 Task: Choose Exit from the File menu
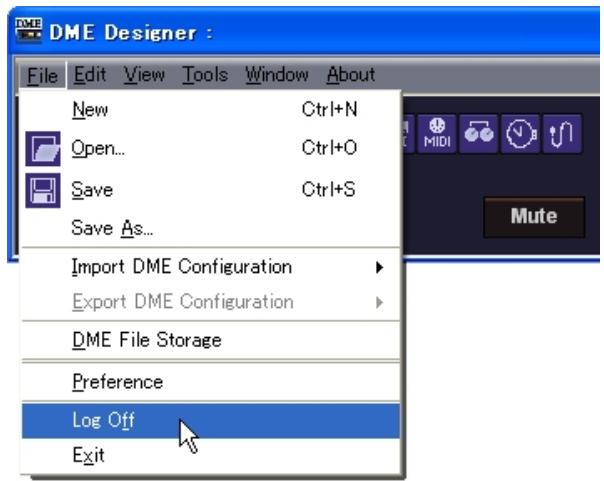211,456
